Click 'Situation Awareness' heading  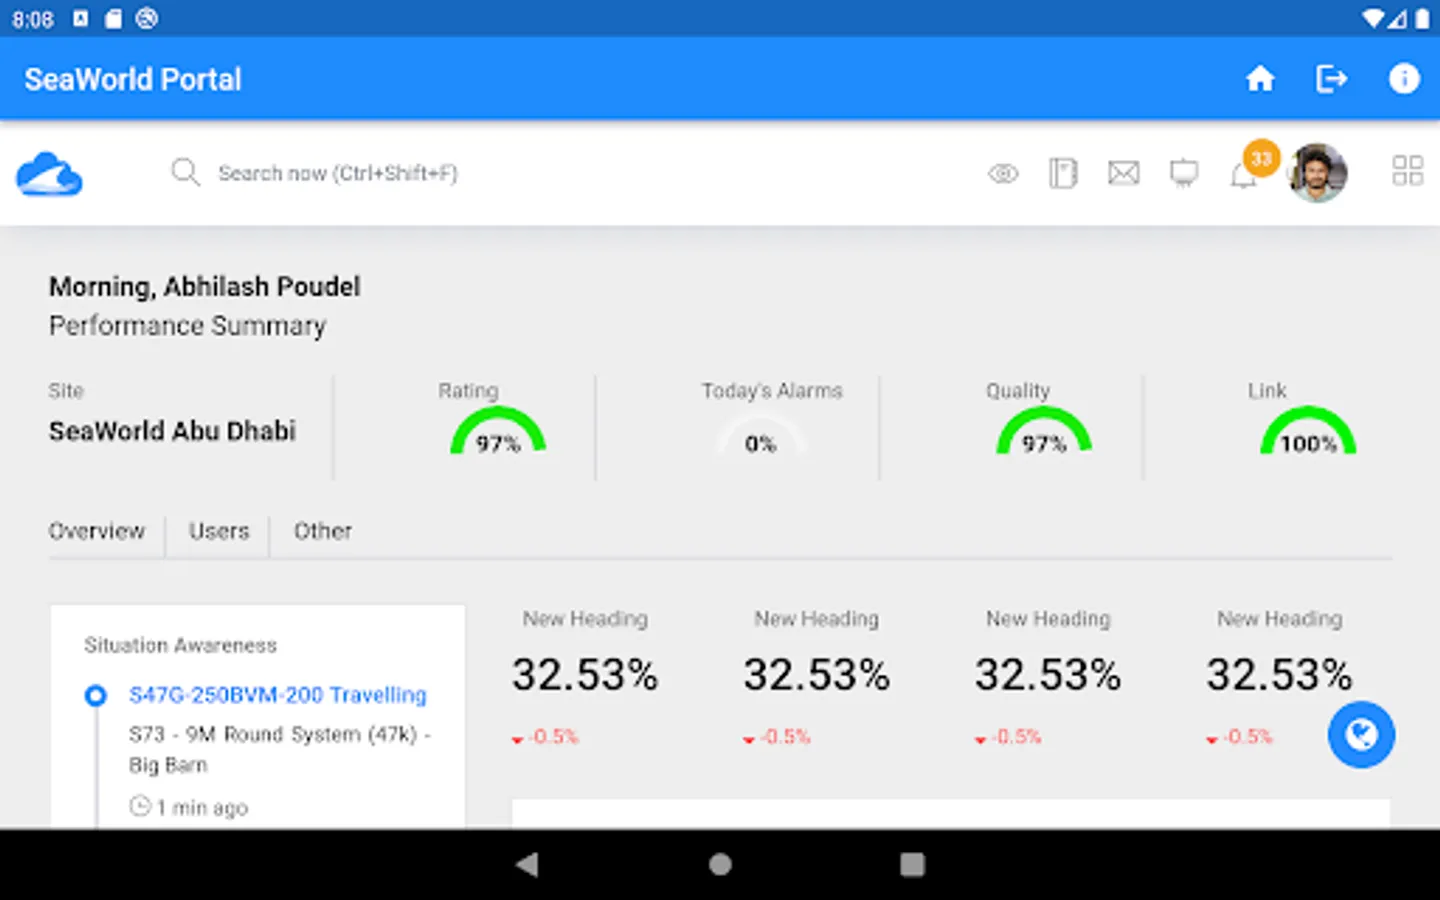click(180, 645)
